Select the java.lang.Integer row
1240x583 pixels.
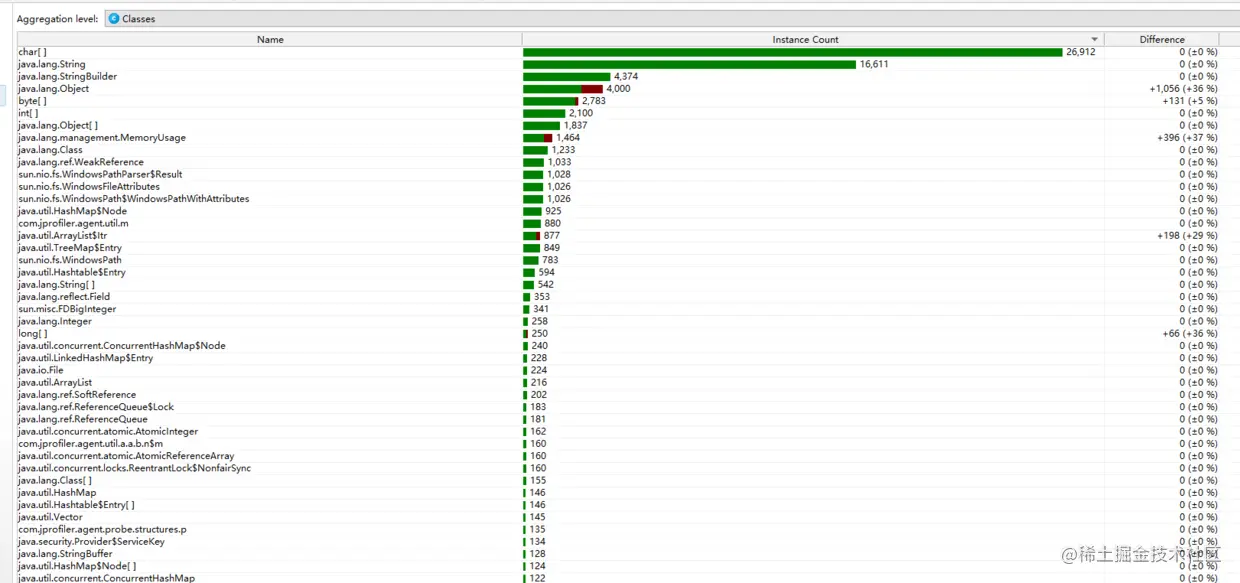618,321
